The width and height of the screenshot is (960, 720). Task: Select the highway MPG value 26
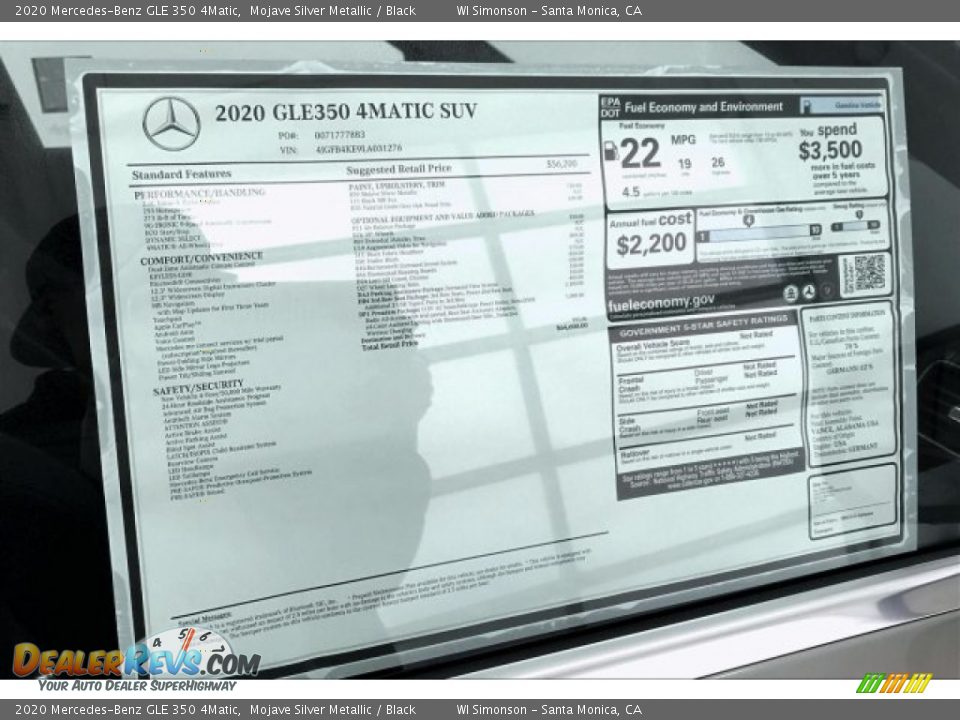(x=718, y=162)
